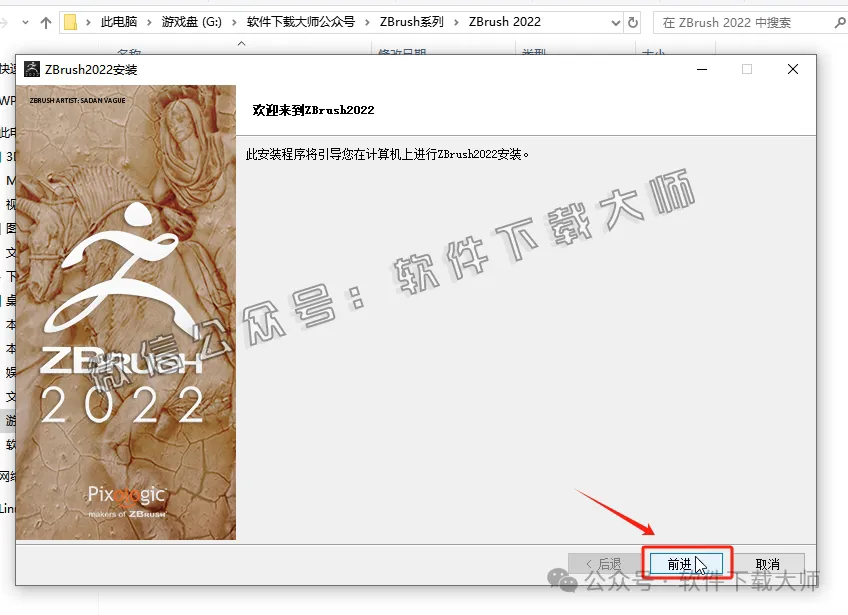The image size is (848, 615).
Task: Expand the ZBrush系列 breadcrumb chevron
Action: [x=455, y=21]
